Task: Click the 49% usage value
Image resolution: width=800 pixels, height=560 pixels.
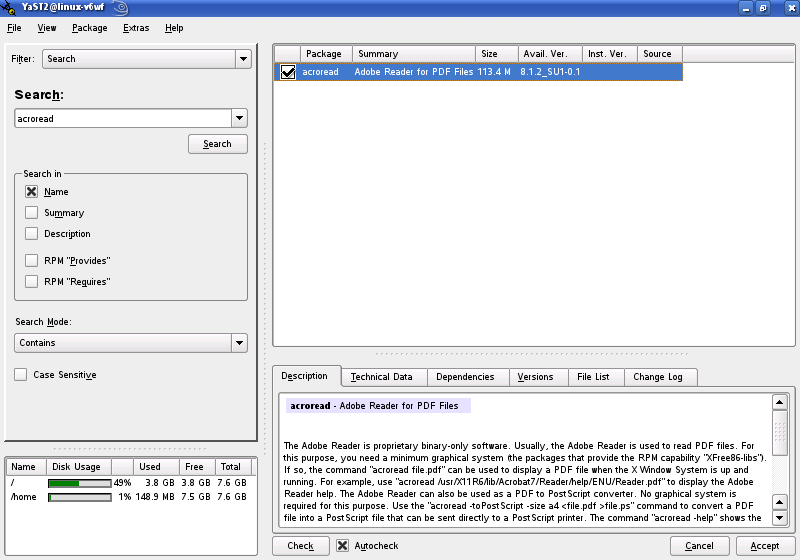Action: [122, 482]
